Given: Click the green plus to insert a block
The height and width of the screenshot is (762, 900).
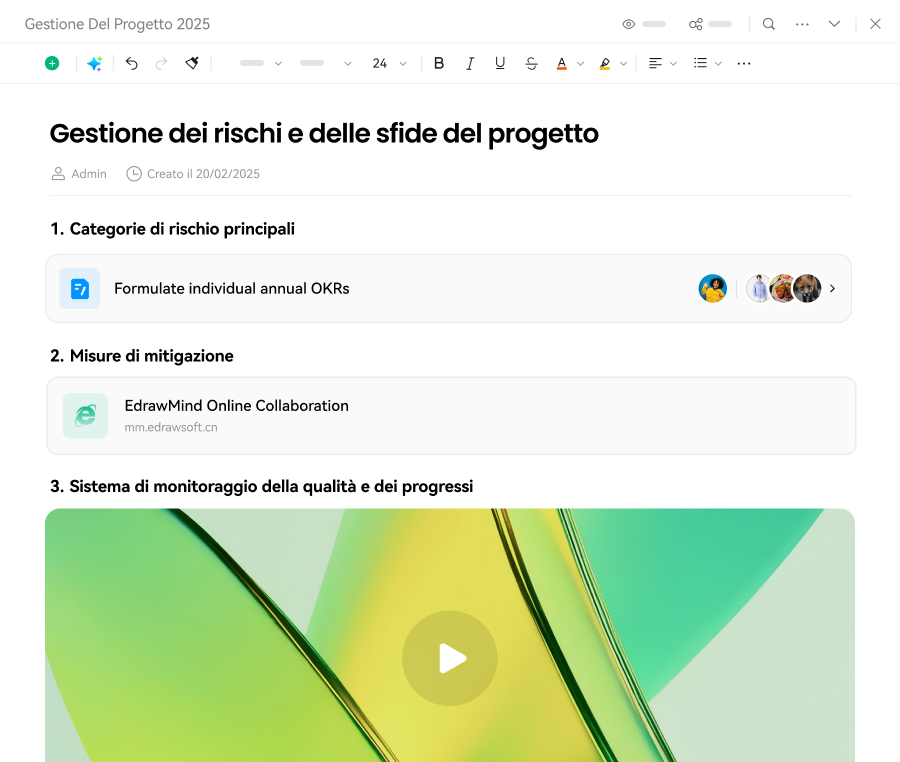Looking at the screenshot, I should tap(51, 62).
